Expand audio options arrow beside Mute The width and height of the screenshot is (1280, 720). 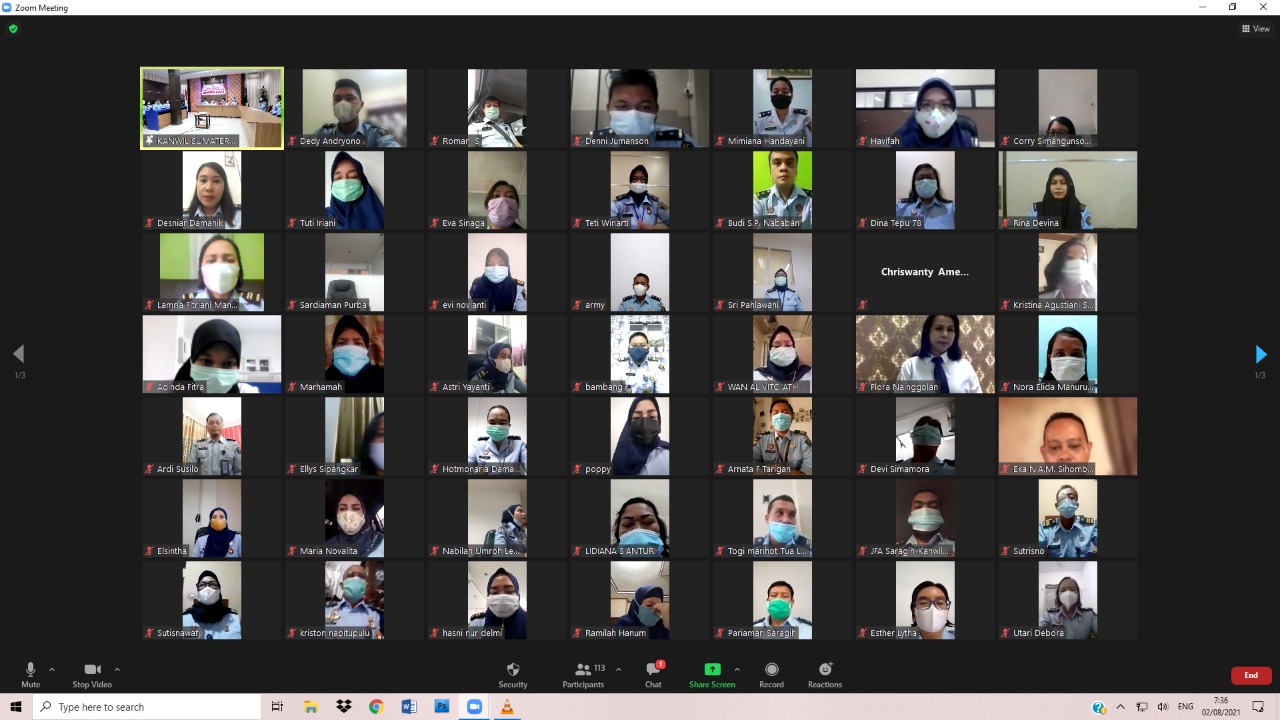(x=52, y=669)
